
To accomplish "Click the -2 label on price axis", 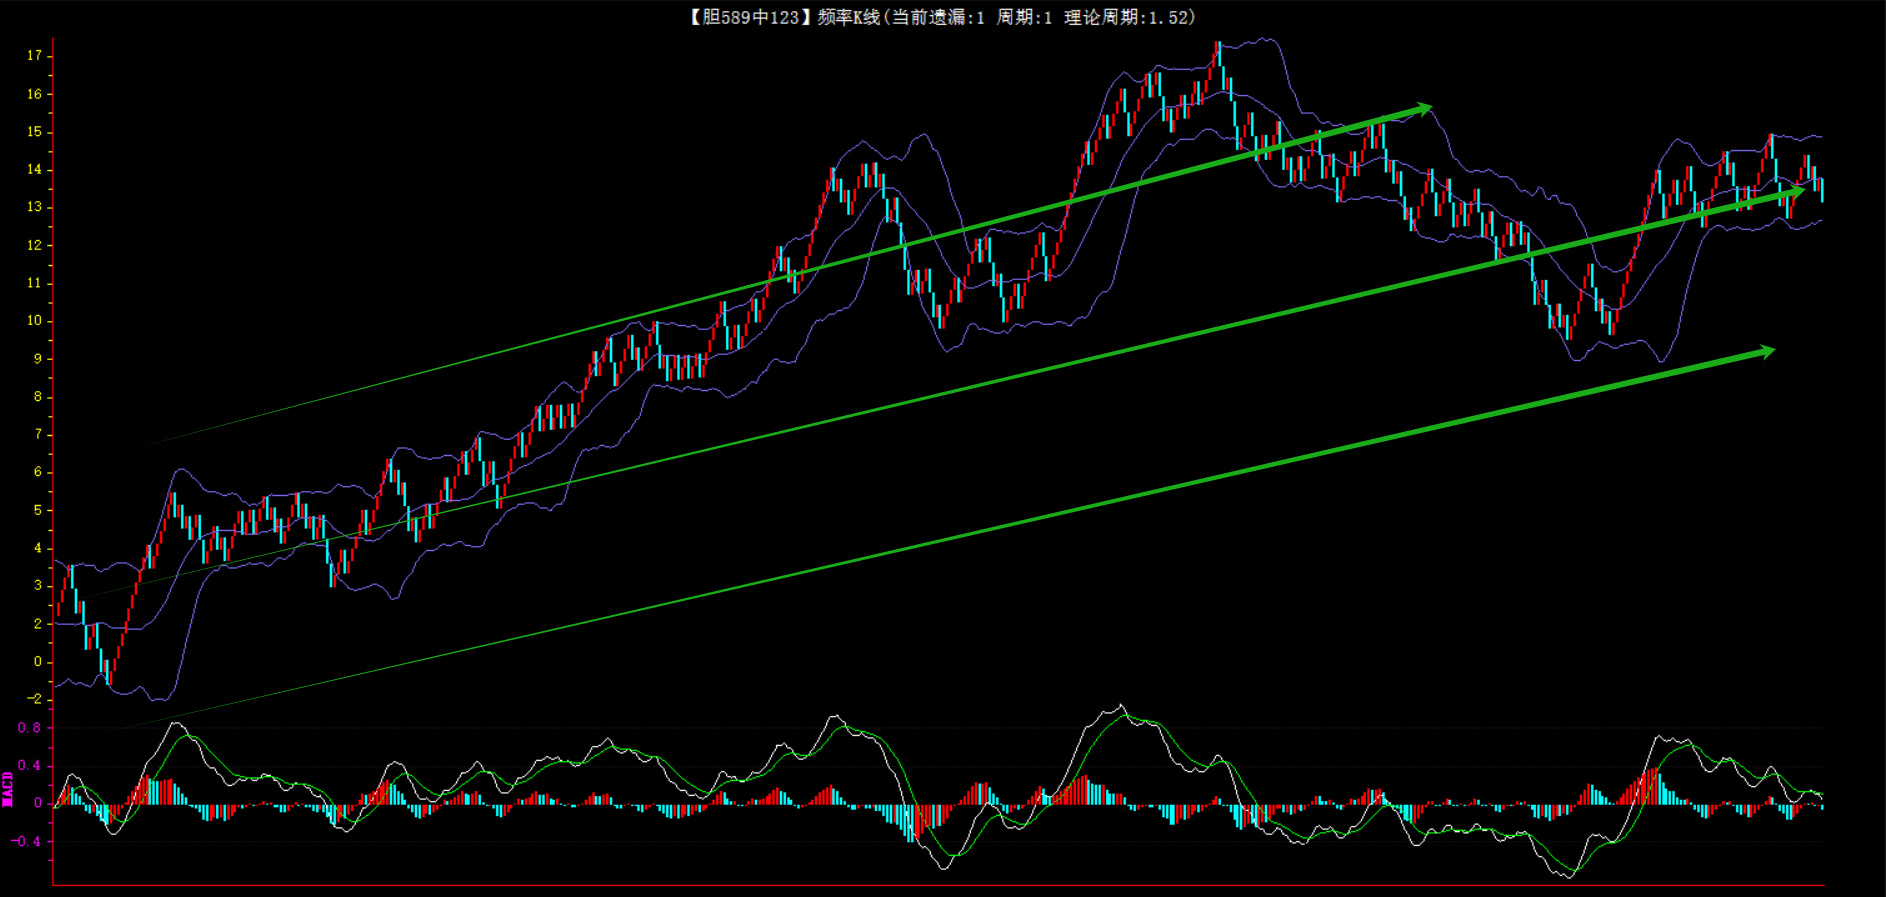I will tap(35, 699).
